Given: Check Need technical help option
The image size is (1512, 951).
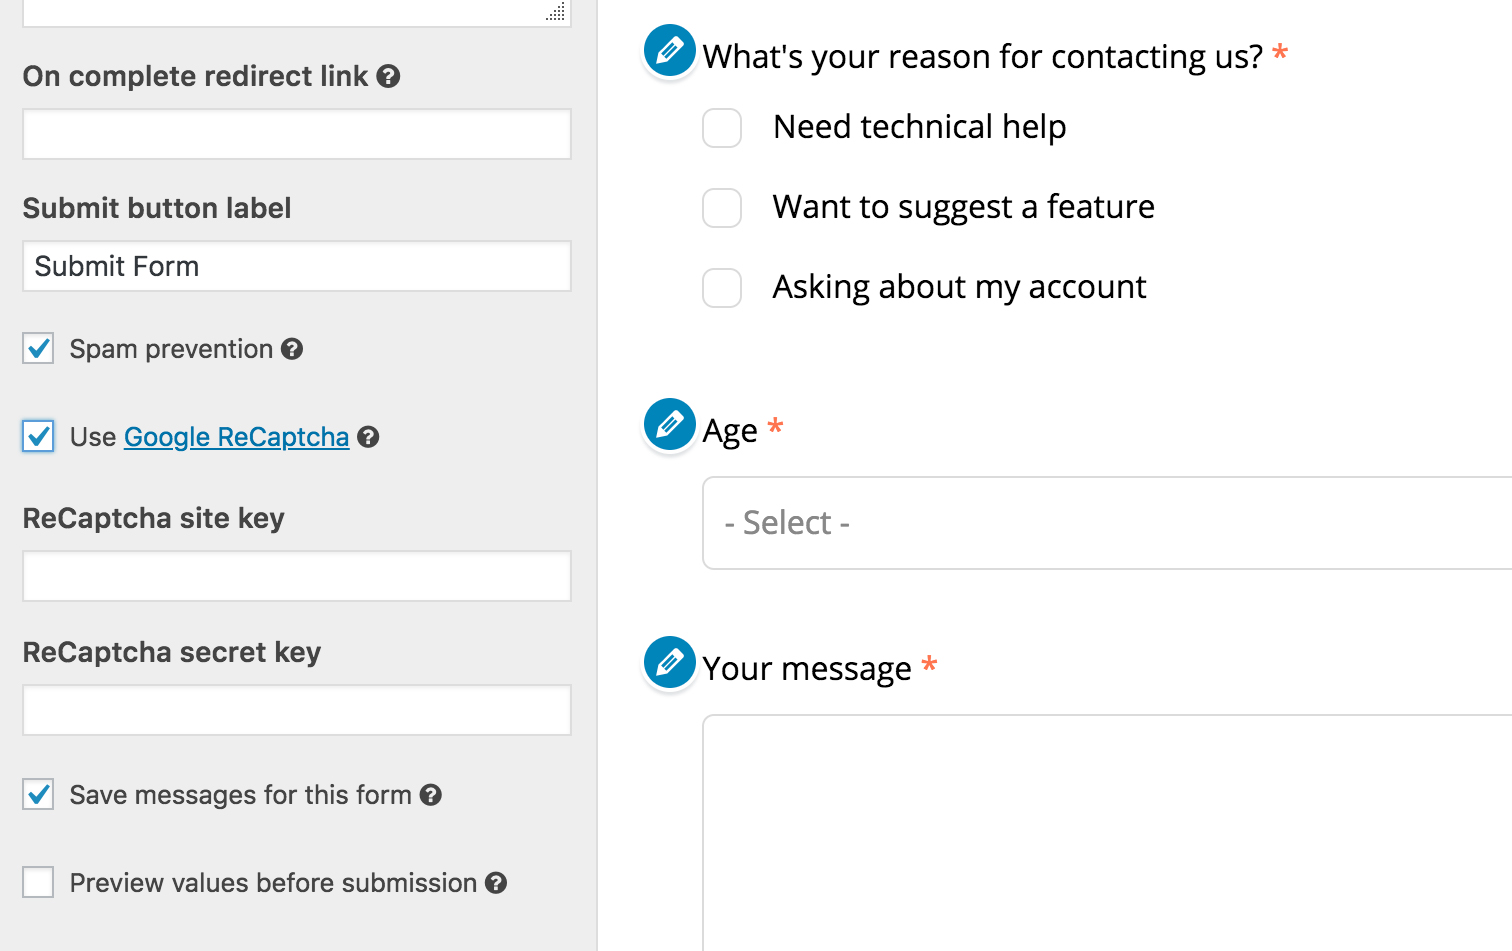Looking at the screenshot, I should coord(722,128).
